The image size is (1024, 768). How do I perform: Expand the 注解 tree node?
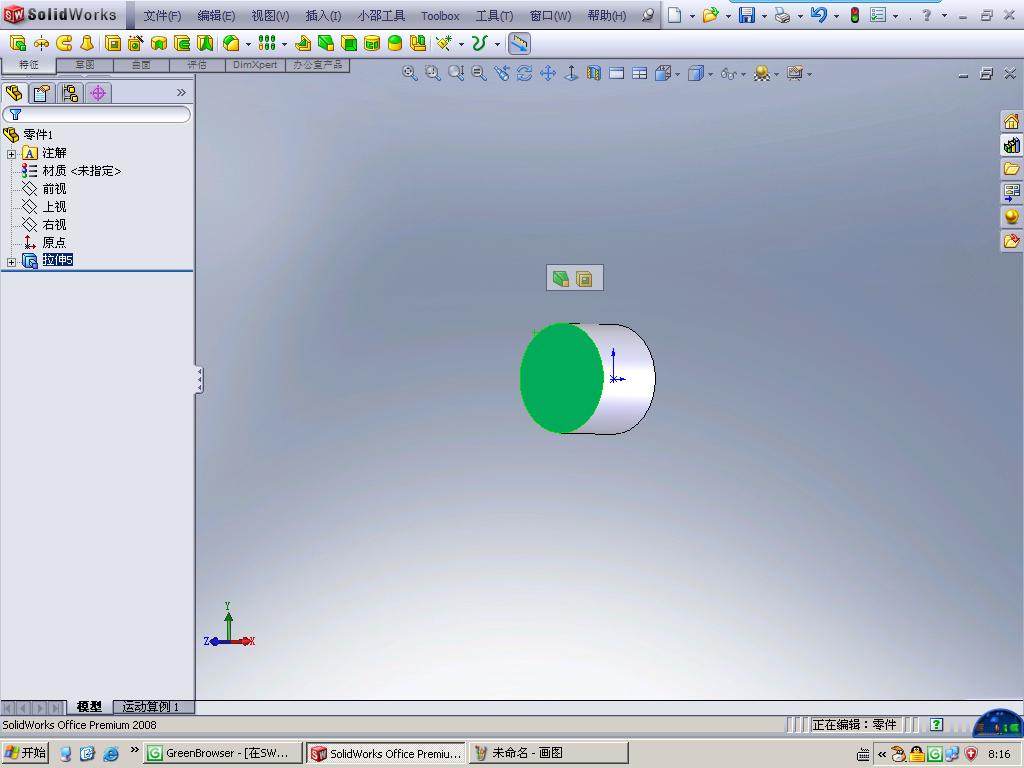click(11, 154)
